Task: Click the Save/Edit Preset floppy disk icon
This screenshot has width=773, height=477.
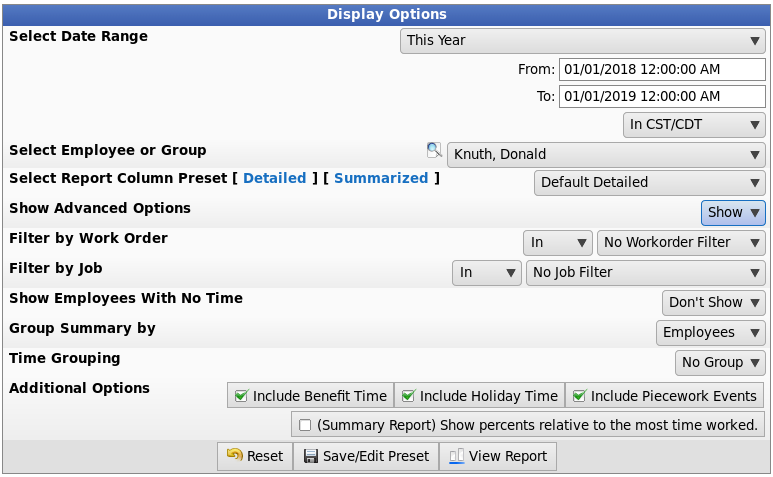Action: [x=311, y=456]
